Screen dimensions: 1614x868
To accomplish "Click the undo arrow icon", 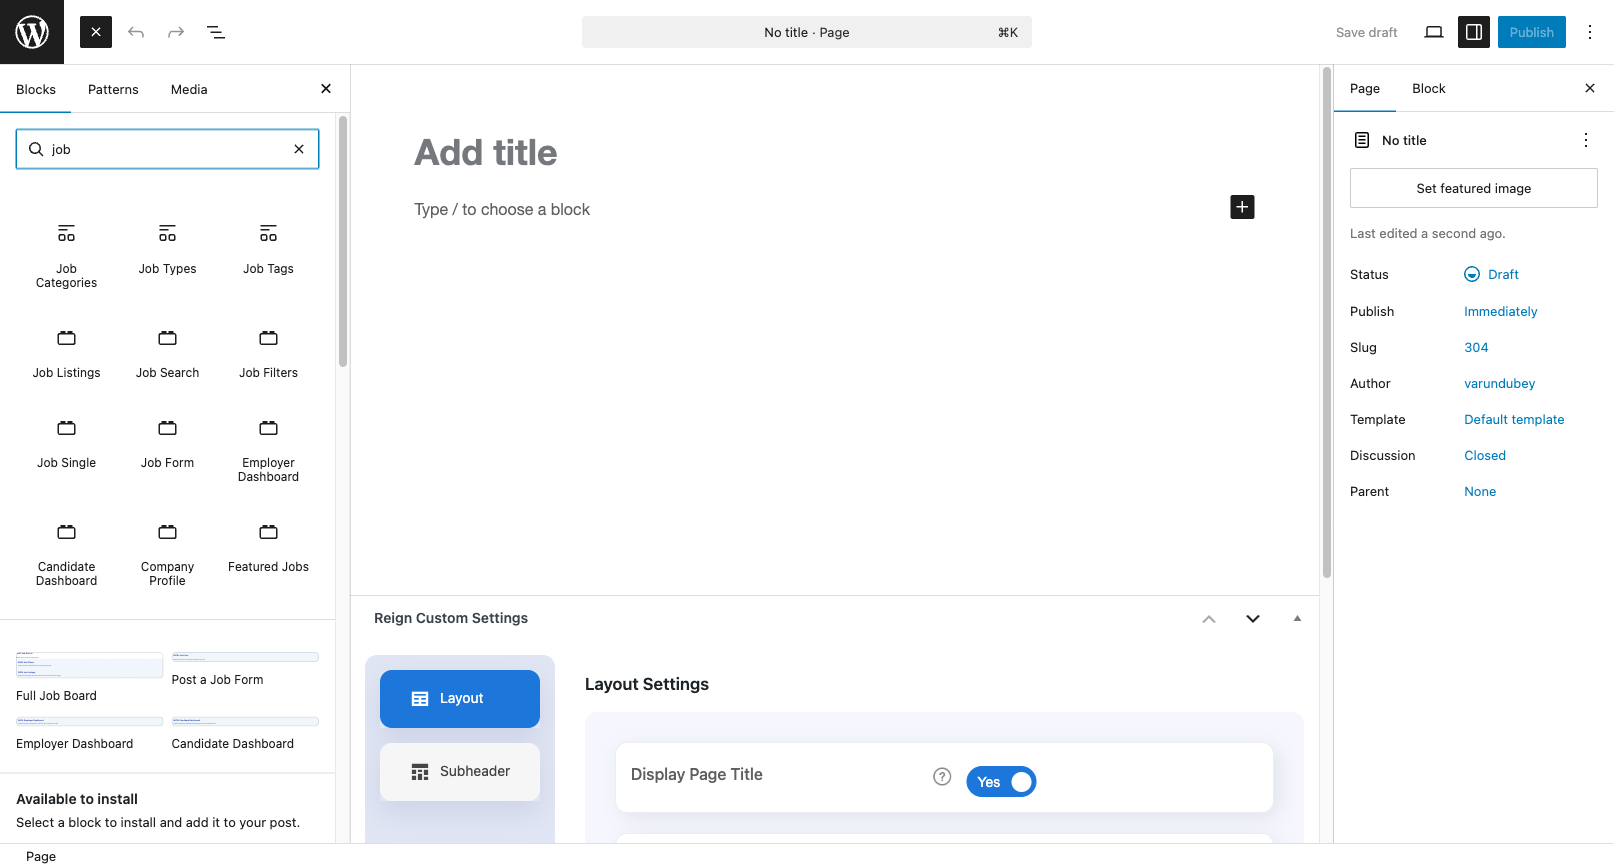I will 136,32.
